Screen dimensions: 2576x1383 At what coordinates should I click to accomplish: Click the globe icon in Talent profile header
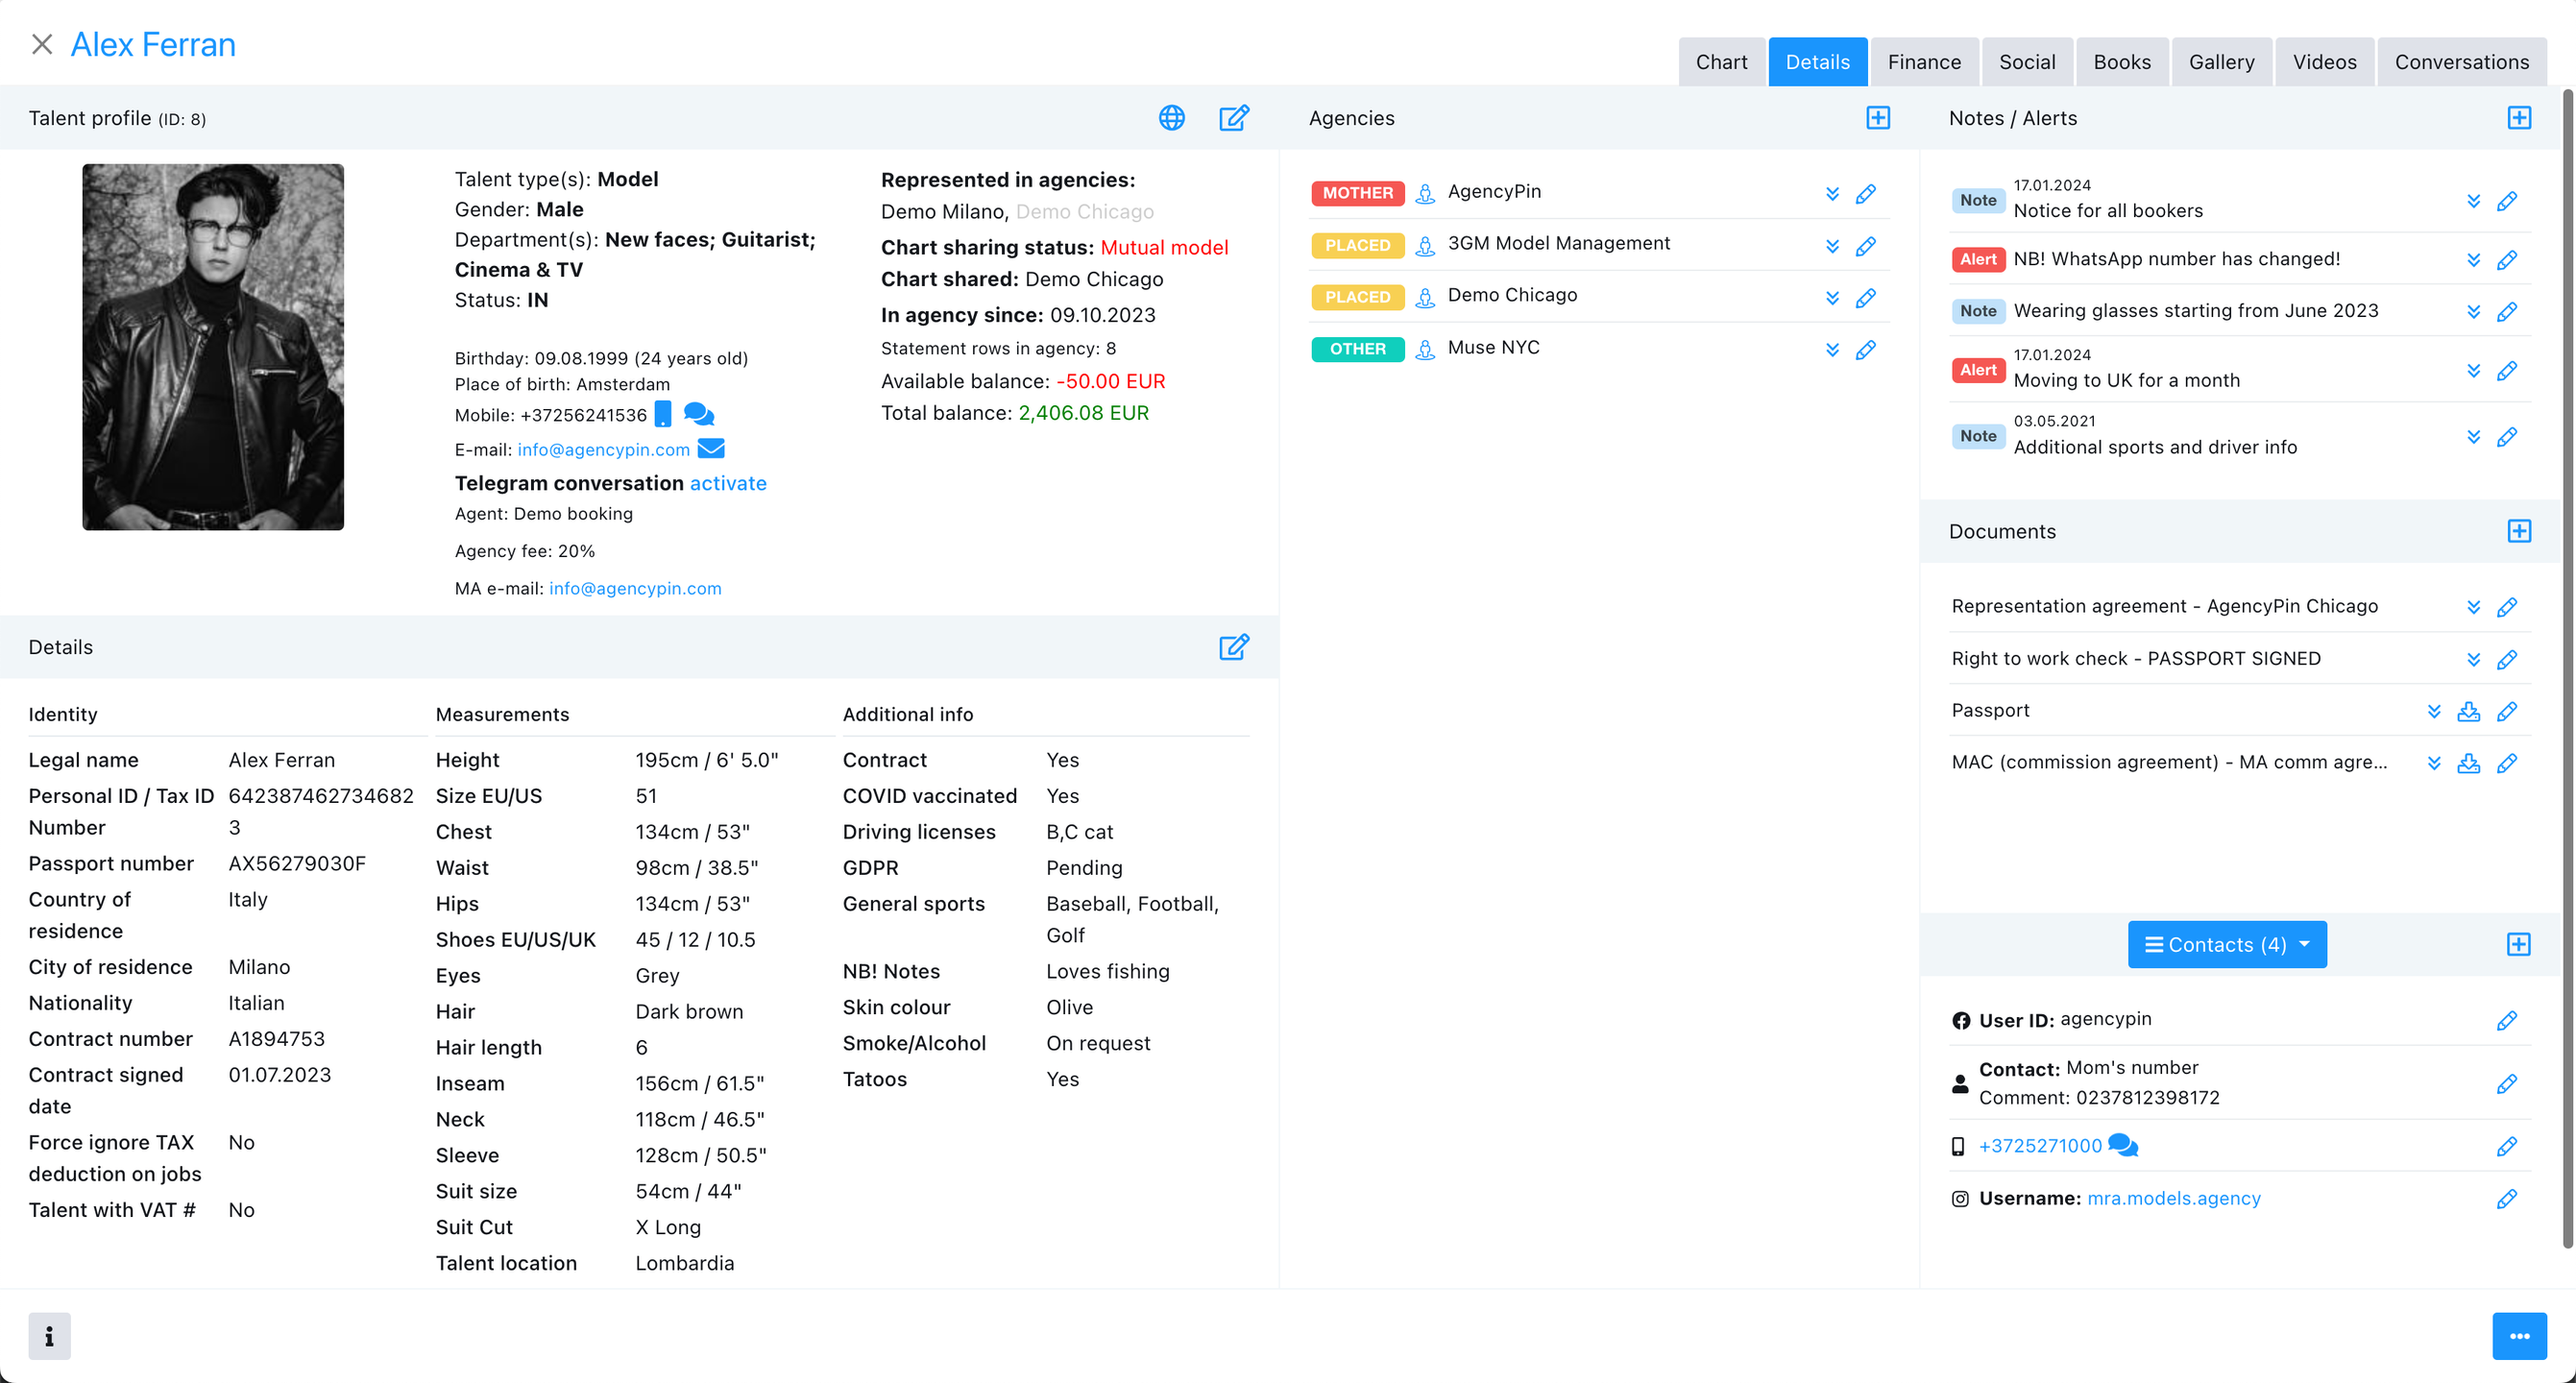click(1171, 118)
